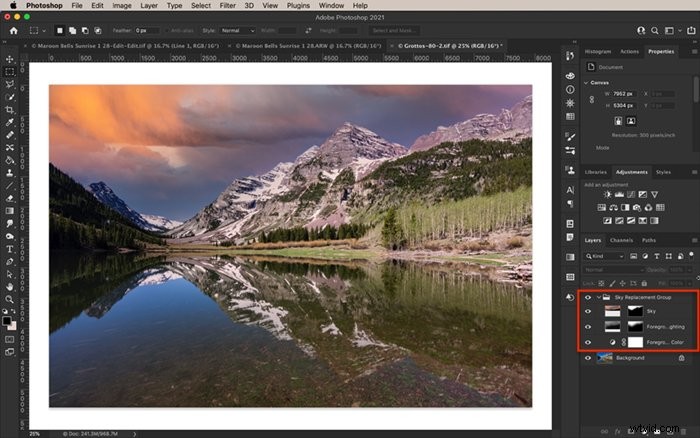
Task: Switch to the Histogram tab
Action: pyautogui.click(x=597, y=52)
